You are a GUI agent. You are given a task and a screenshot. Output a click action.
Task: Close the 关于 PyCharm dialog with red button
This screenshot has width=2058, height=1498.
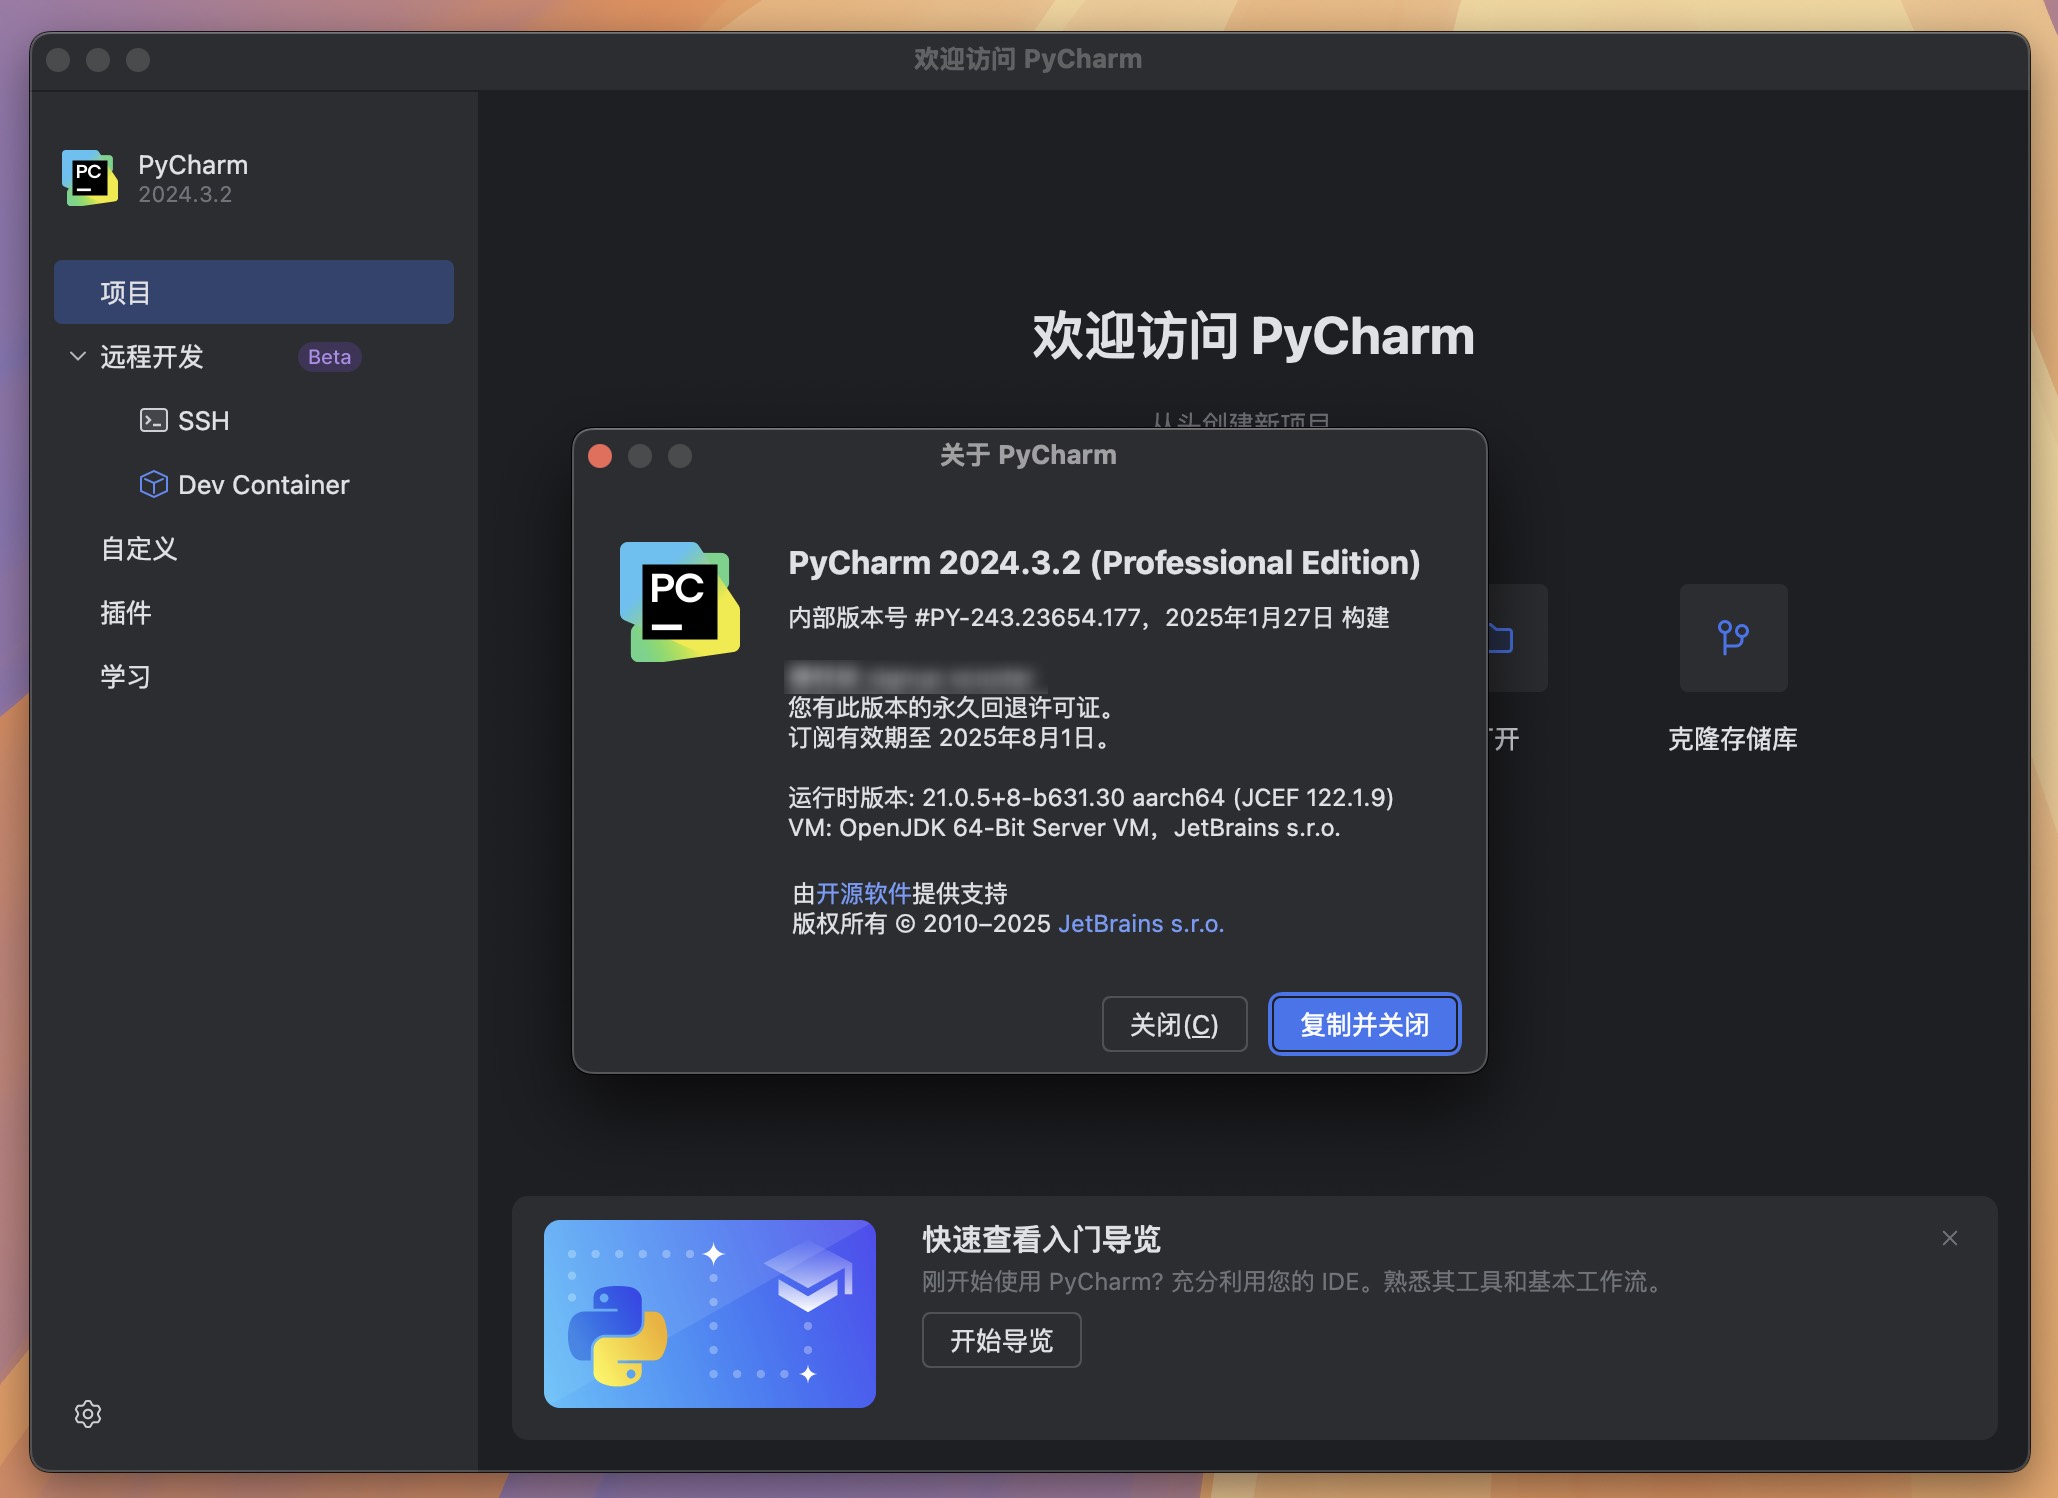[x=600, y=456]
